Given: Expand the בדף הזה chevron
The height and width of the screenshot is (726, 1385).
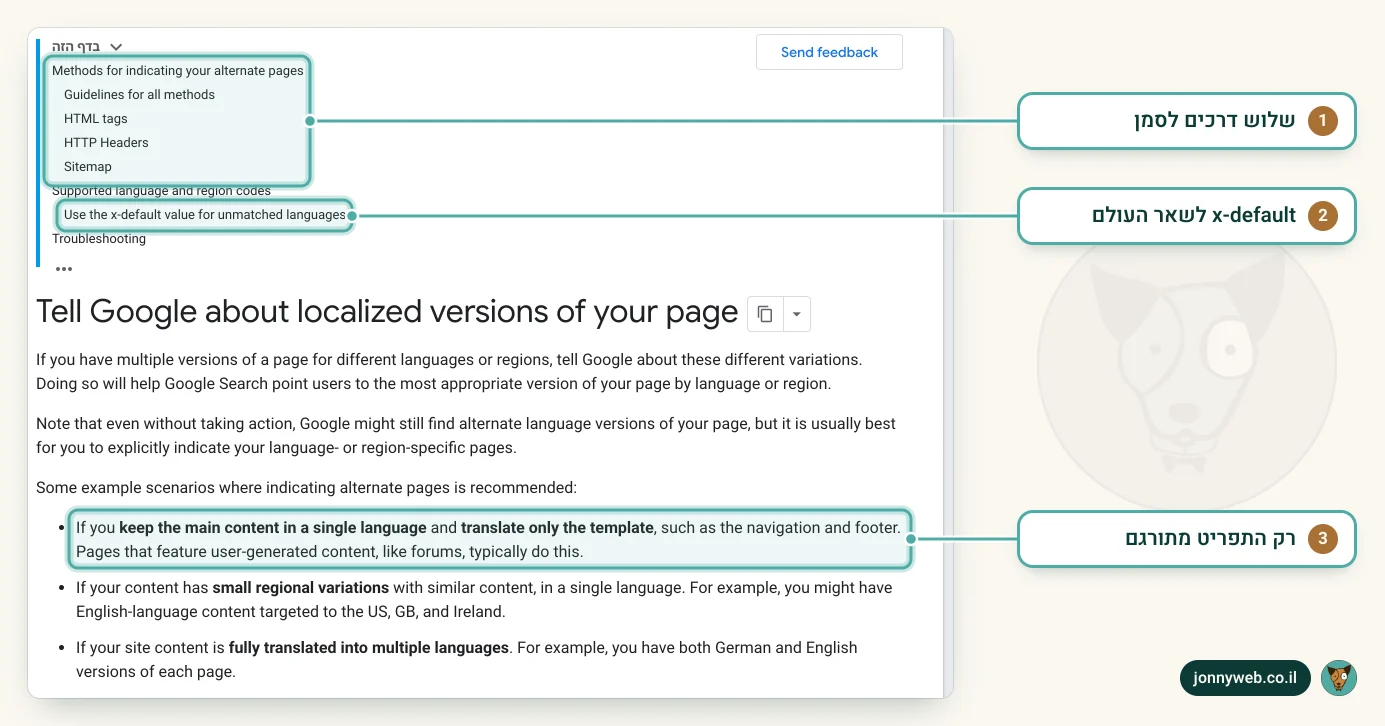Looking at the screenshot, I should coord(116,47).
